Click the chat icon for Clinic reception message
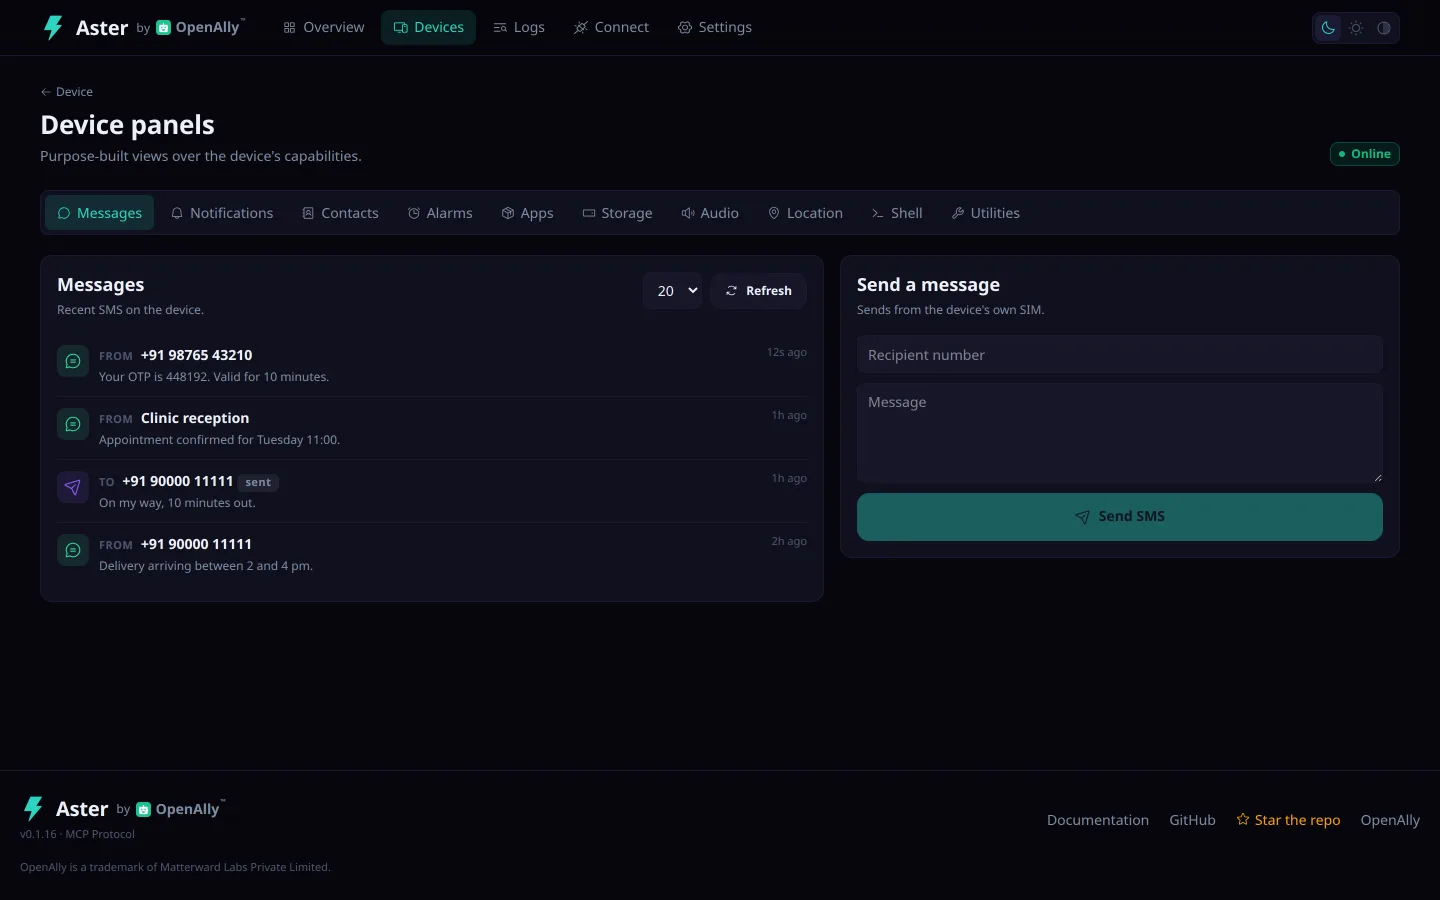 pyautogui.click(x=73, y=424)
